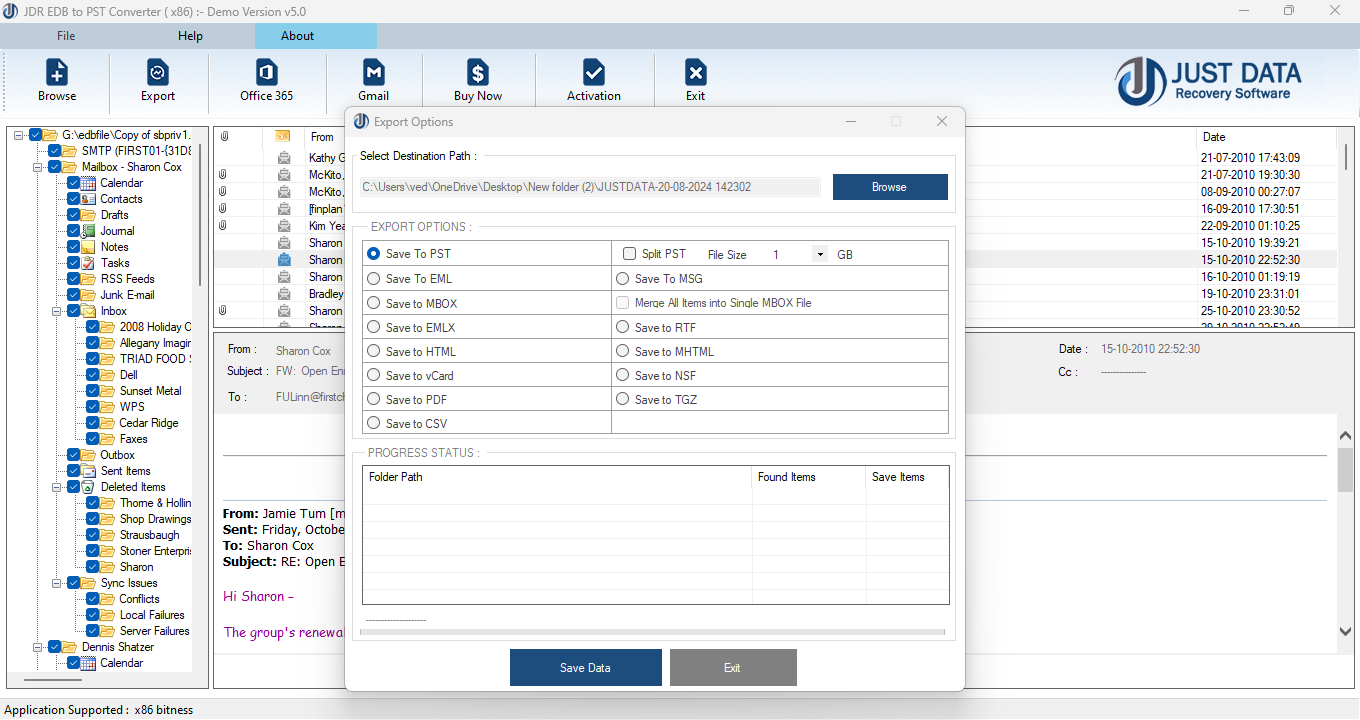Collapse the Inbox tree node

pyautogui.click(x=55, y=311)
